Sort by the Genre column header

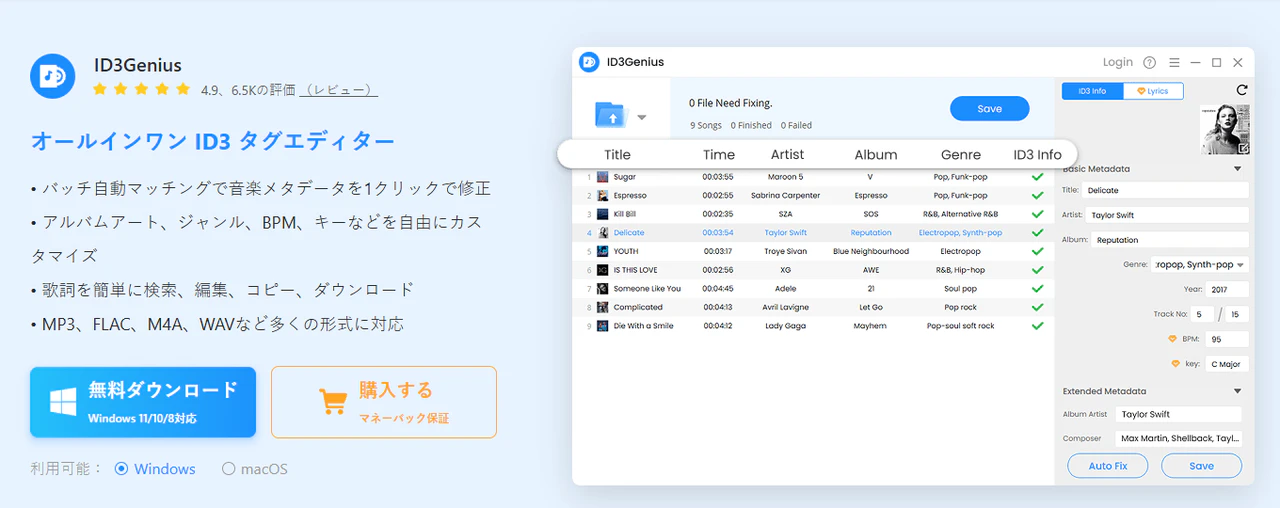click(x=961, y=154)
